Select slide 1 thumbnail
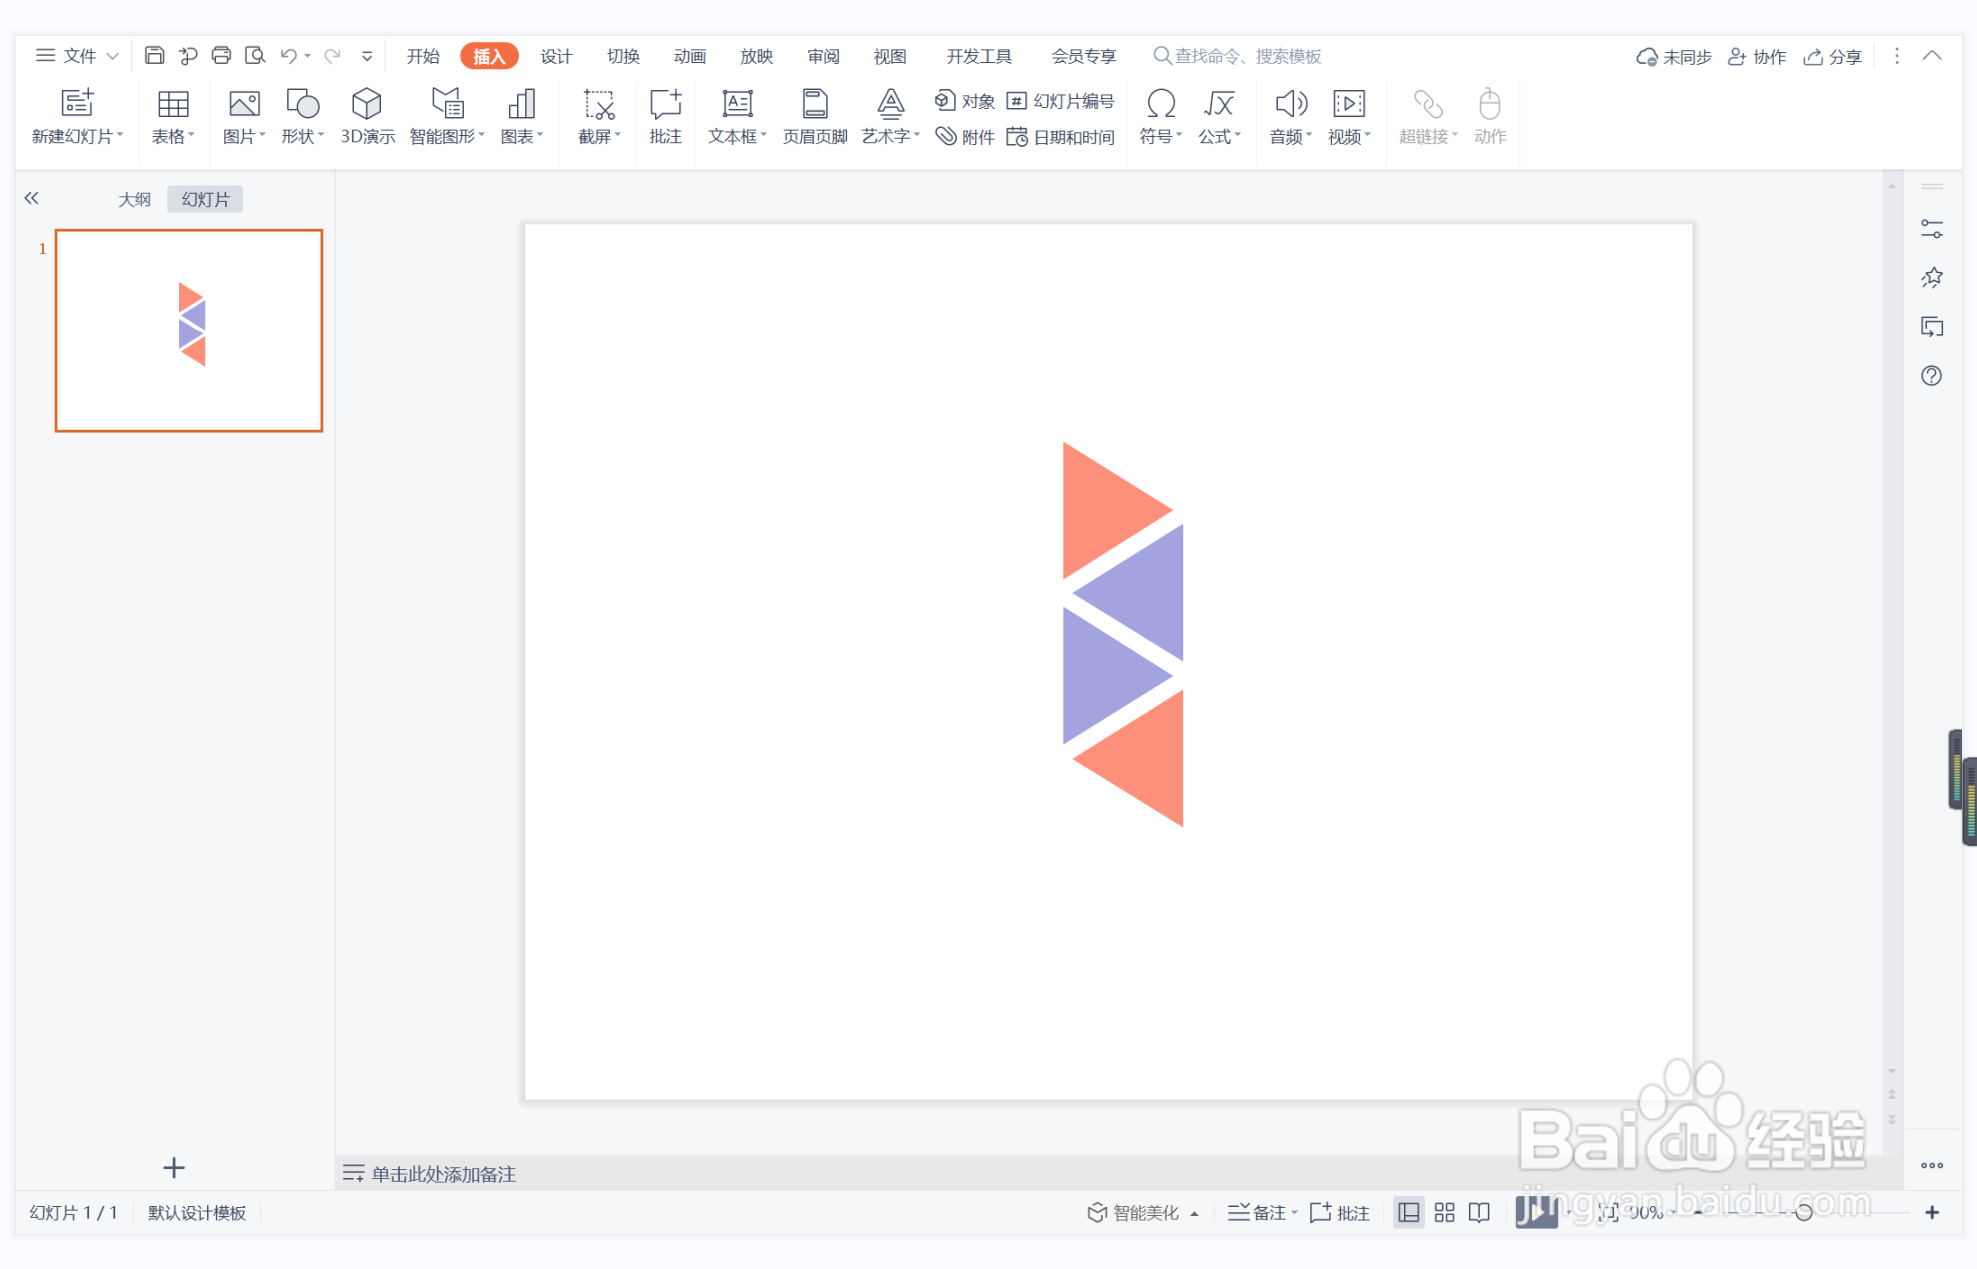 [189, 331]
